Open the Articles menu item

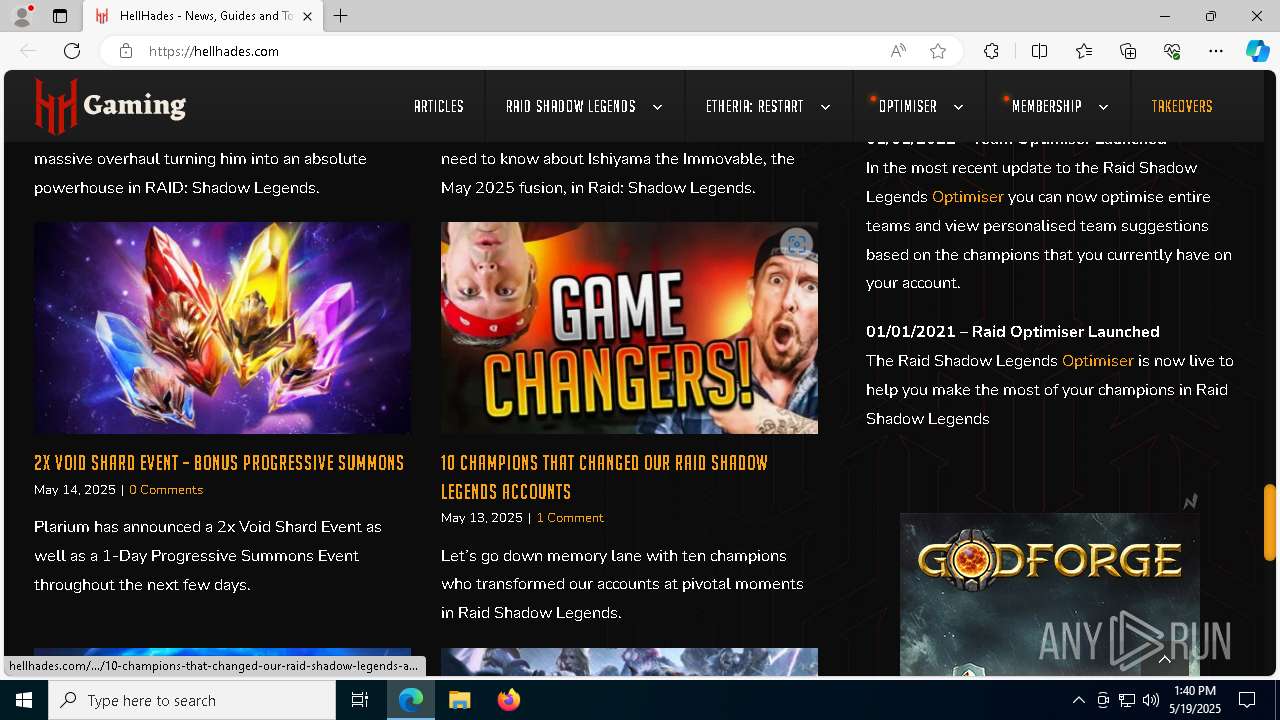tap(439, 106)
